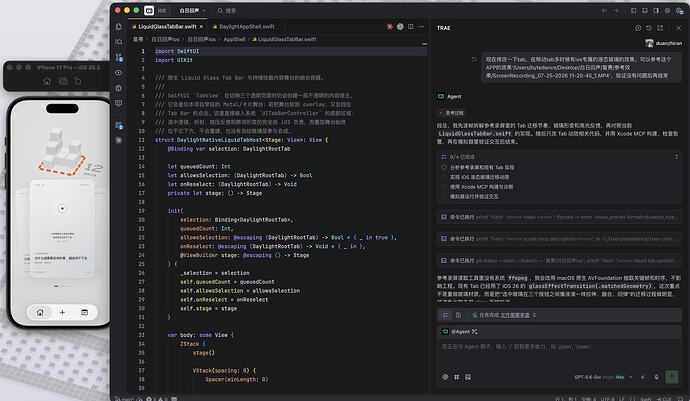Image resolution: width=690 pixels, height=401 pixels.
Task: Click the IDE mode icon in title bar
Action: (149, 10)
